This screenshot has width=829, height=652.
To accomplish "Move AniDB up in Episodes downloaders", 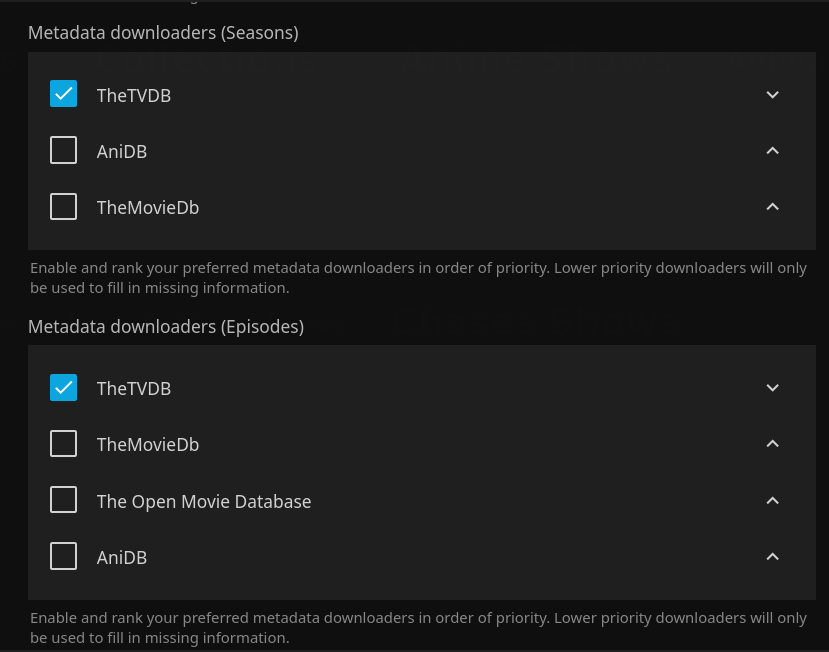I will click(772, 557).
